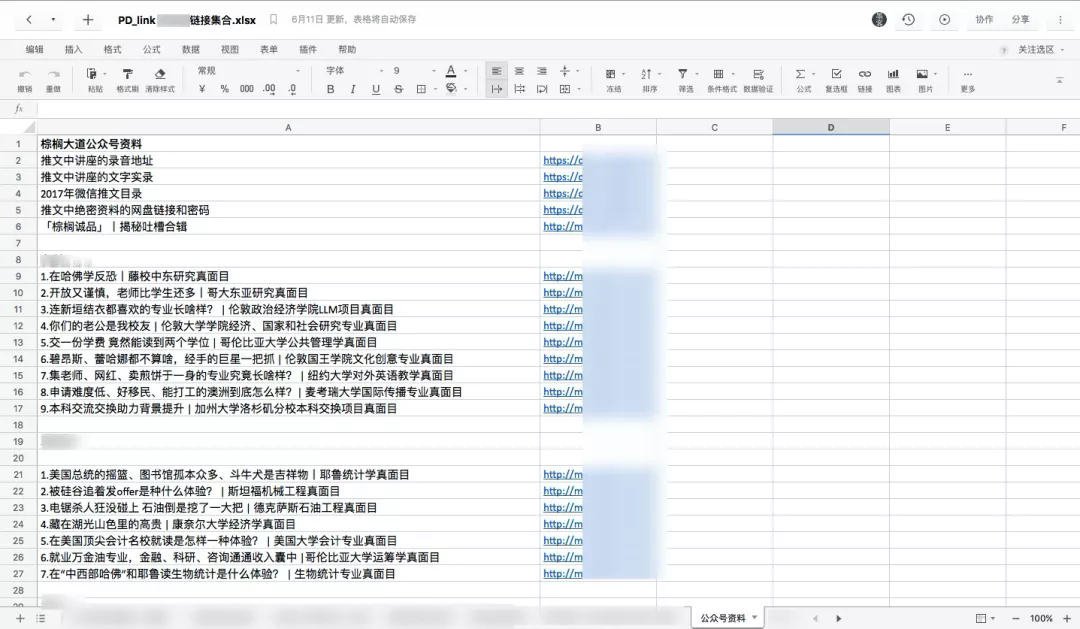Insert a checkbox into the cell
The height and width of the screenshot is (629, 1080).
(835, 74)
